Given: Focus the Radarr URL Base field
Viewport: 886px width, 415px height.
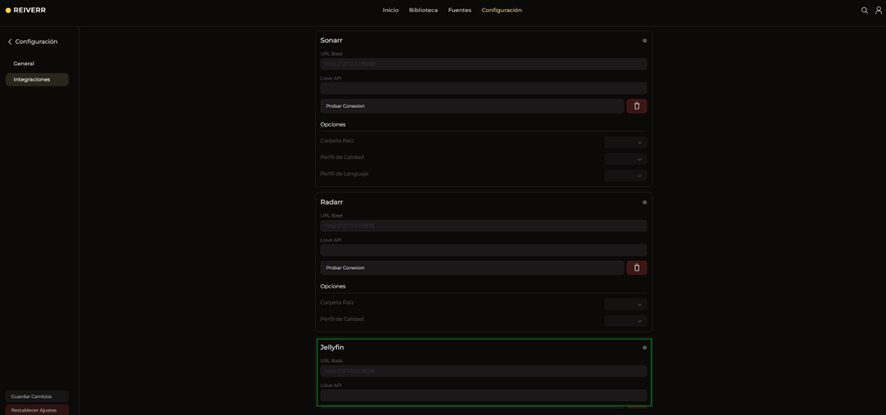Looking at the screenshot, I should tap(484, 226).
